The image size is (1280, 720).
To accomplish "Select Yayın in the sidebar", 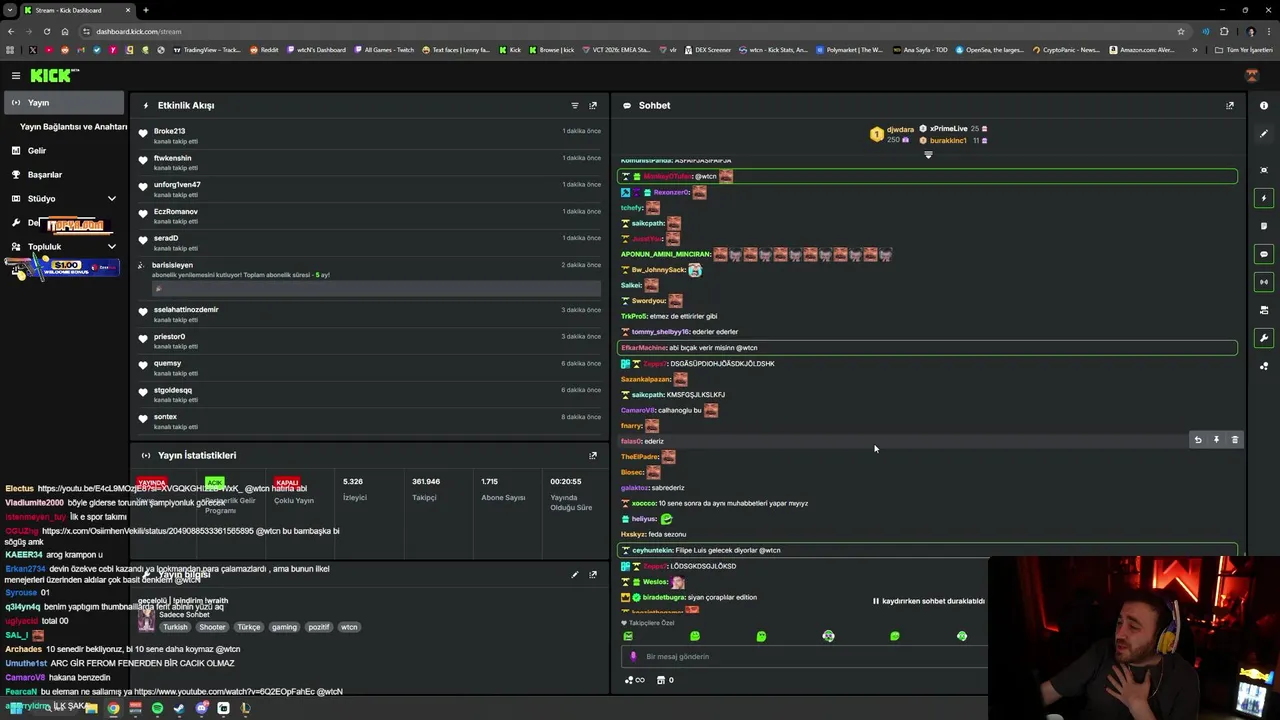I will [x=64, y=103].
